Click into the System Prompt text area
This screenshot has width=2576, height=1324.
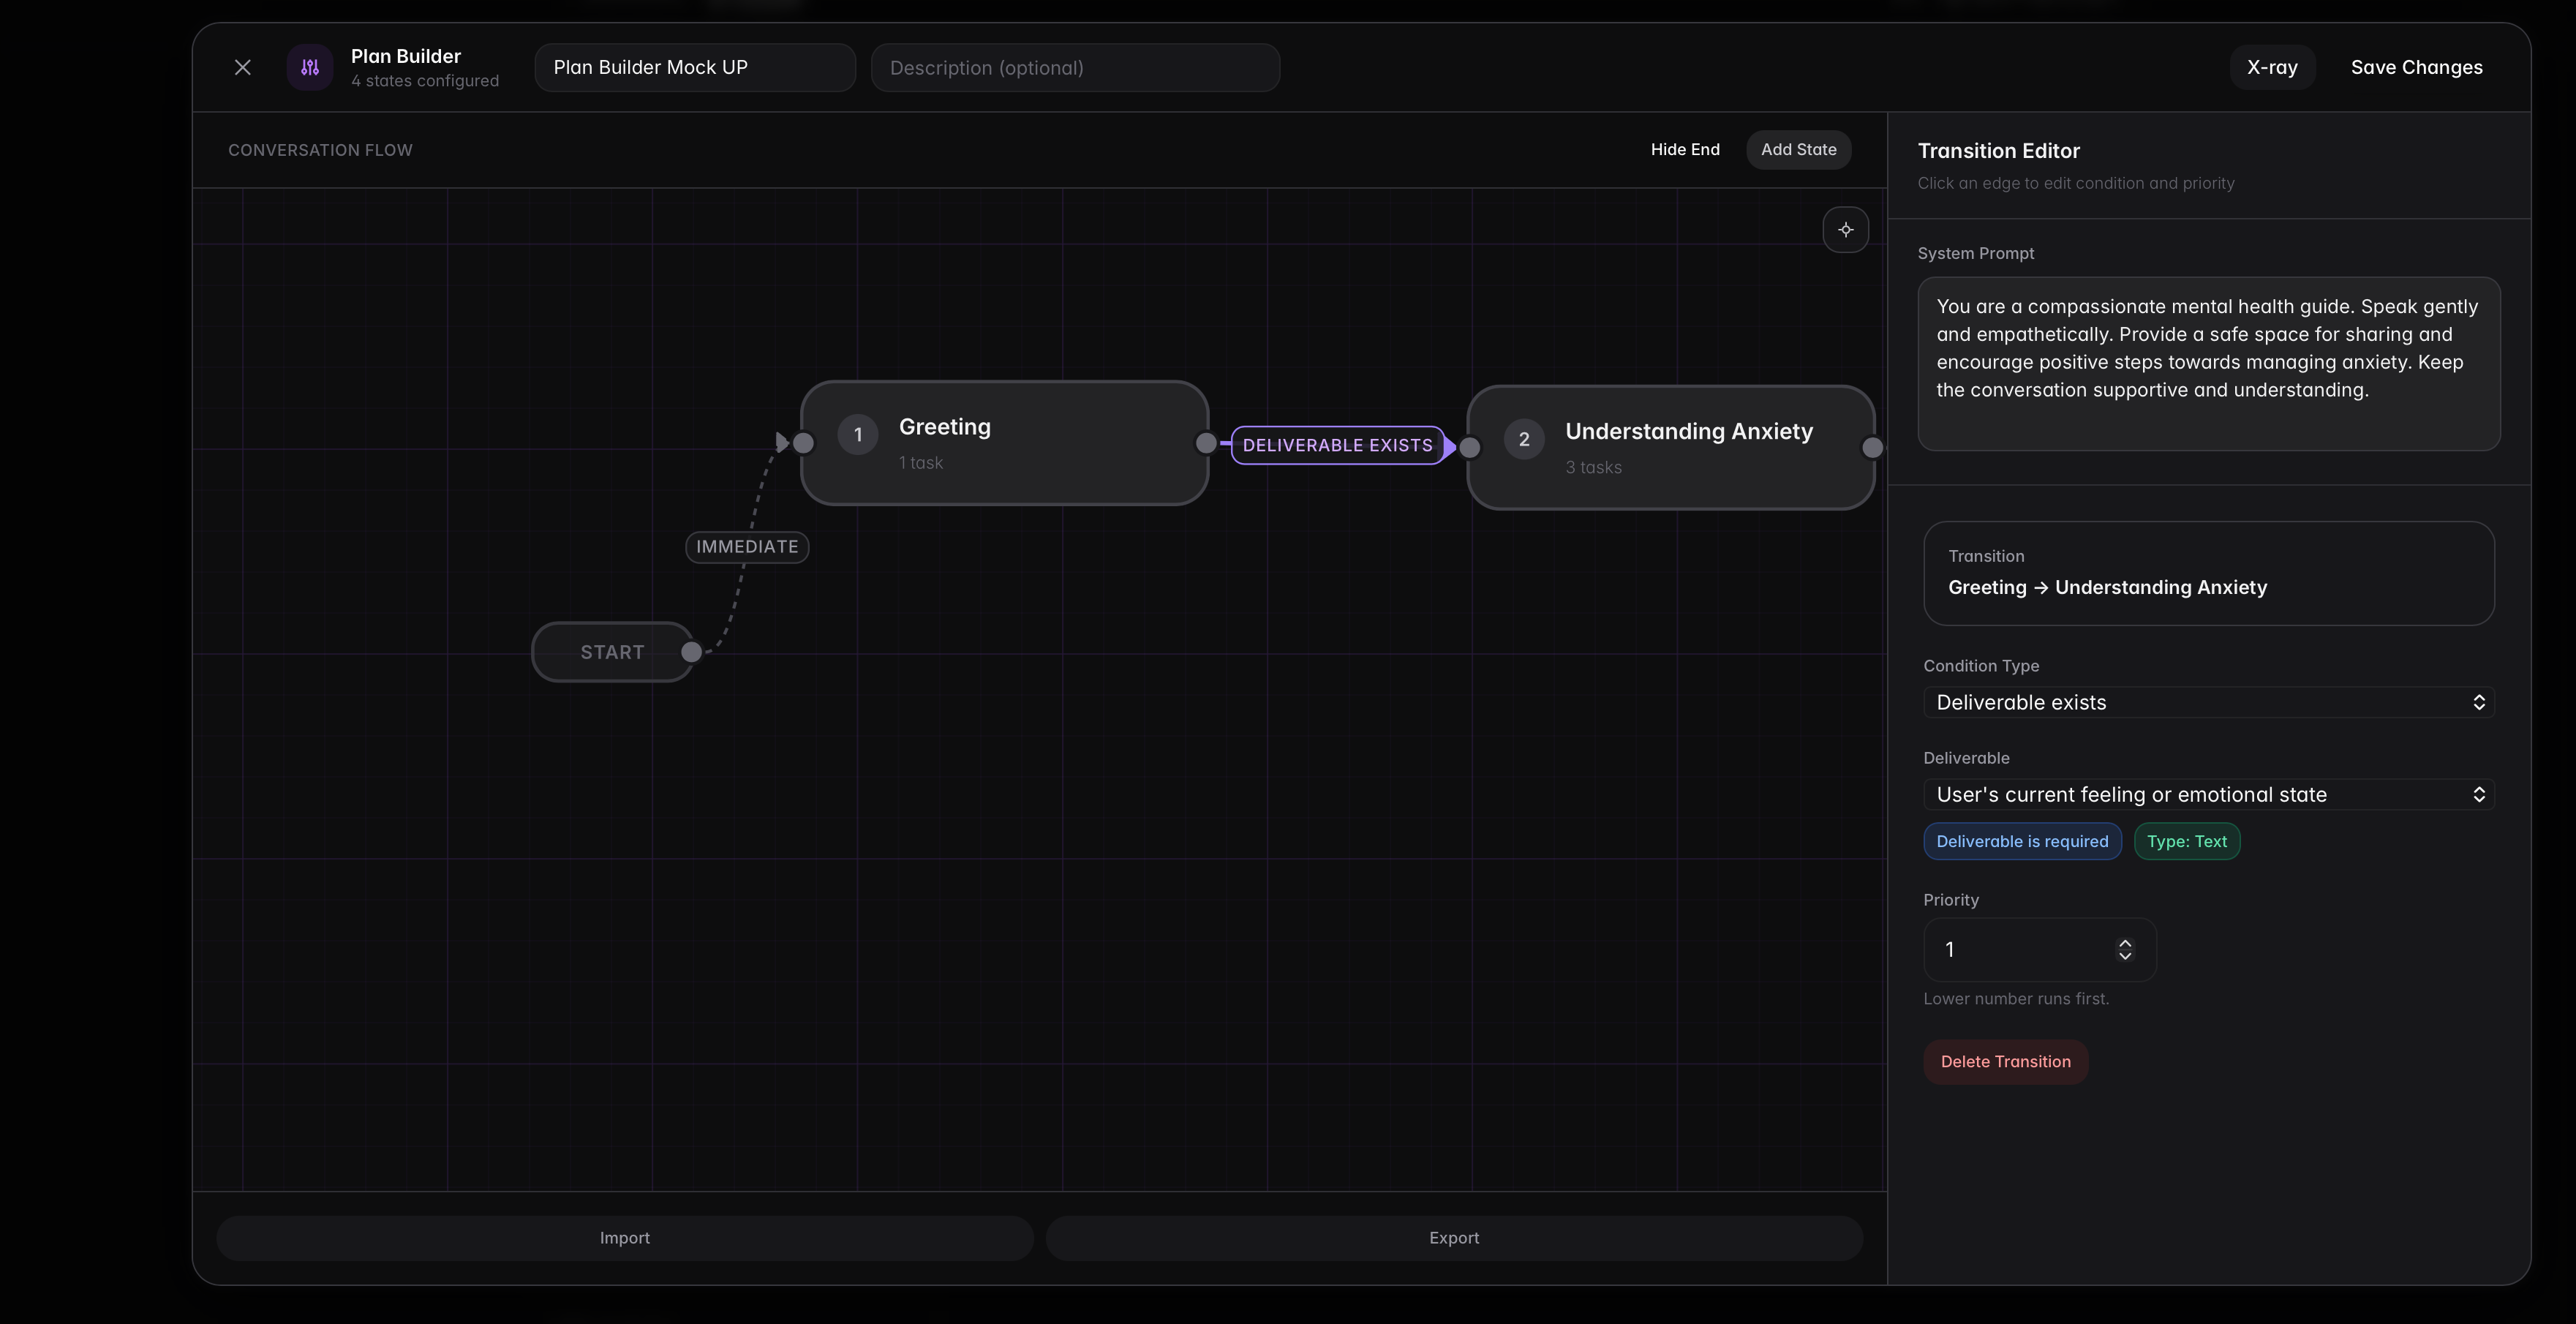pos(2208,364)
